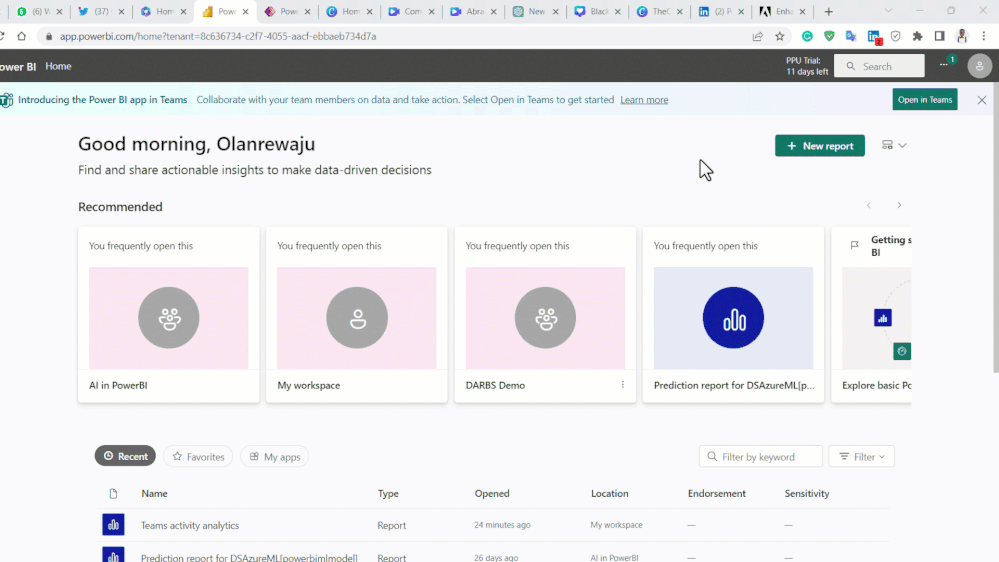This screenshot has width=999, height=562.
Task: Open the Explore basic Power BI card
Action: (x=871, y=315)
